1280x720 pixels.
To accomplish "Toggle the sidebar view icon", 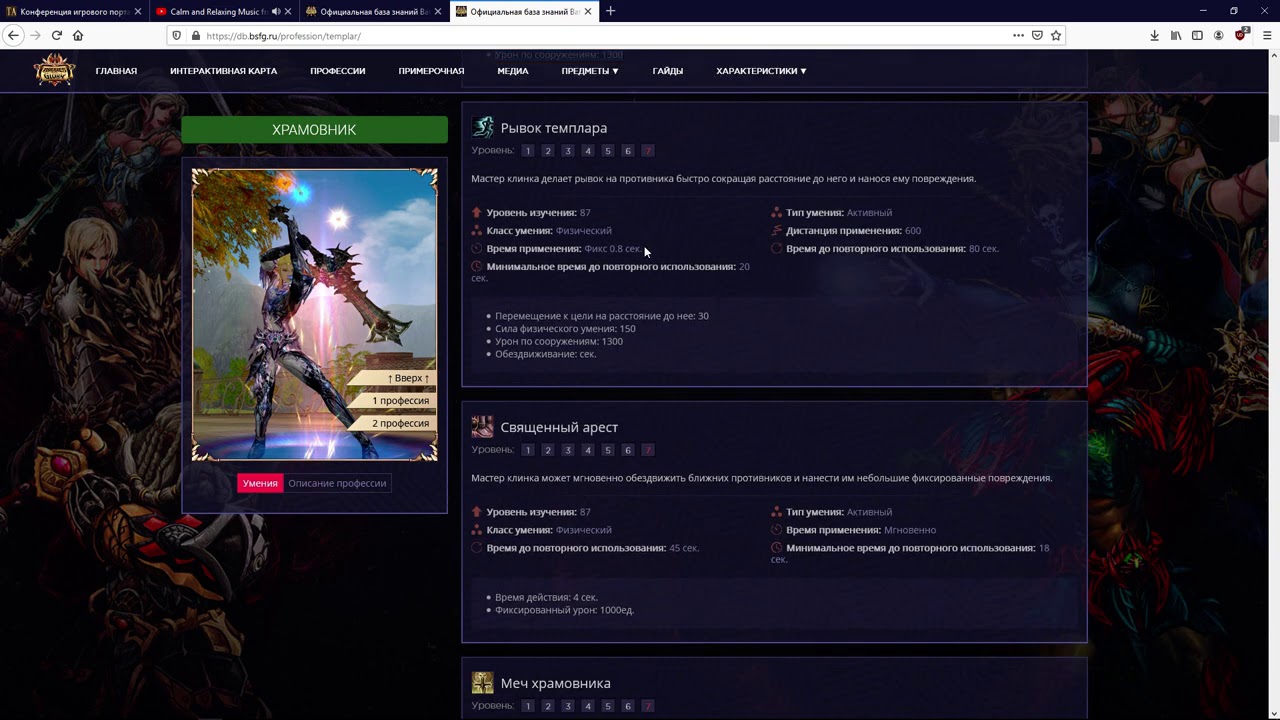I will coord(1197,35).
